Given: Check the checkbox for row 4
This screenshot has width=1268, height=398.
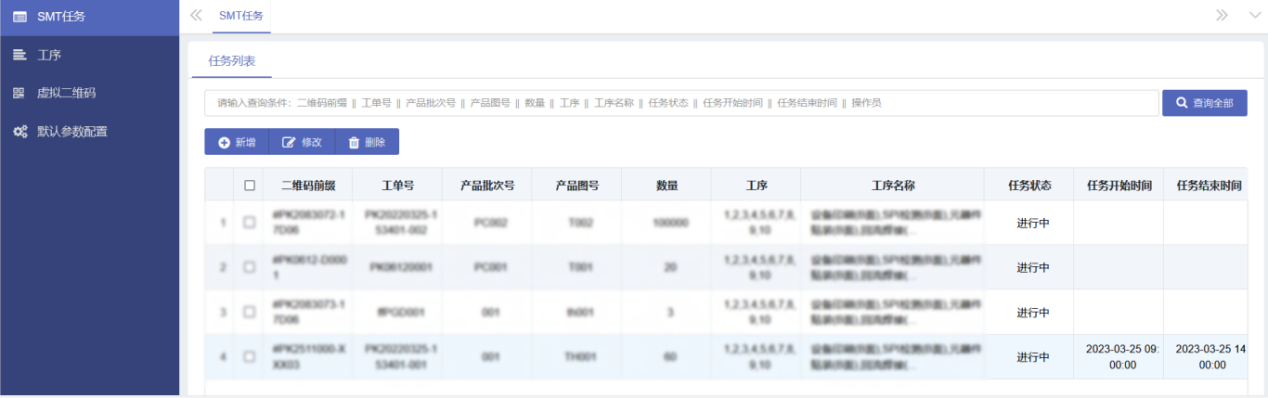Looking at the screenshot, I should [250, 357].
